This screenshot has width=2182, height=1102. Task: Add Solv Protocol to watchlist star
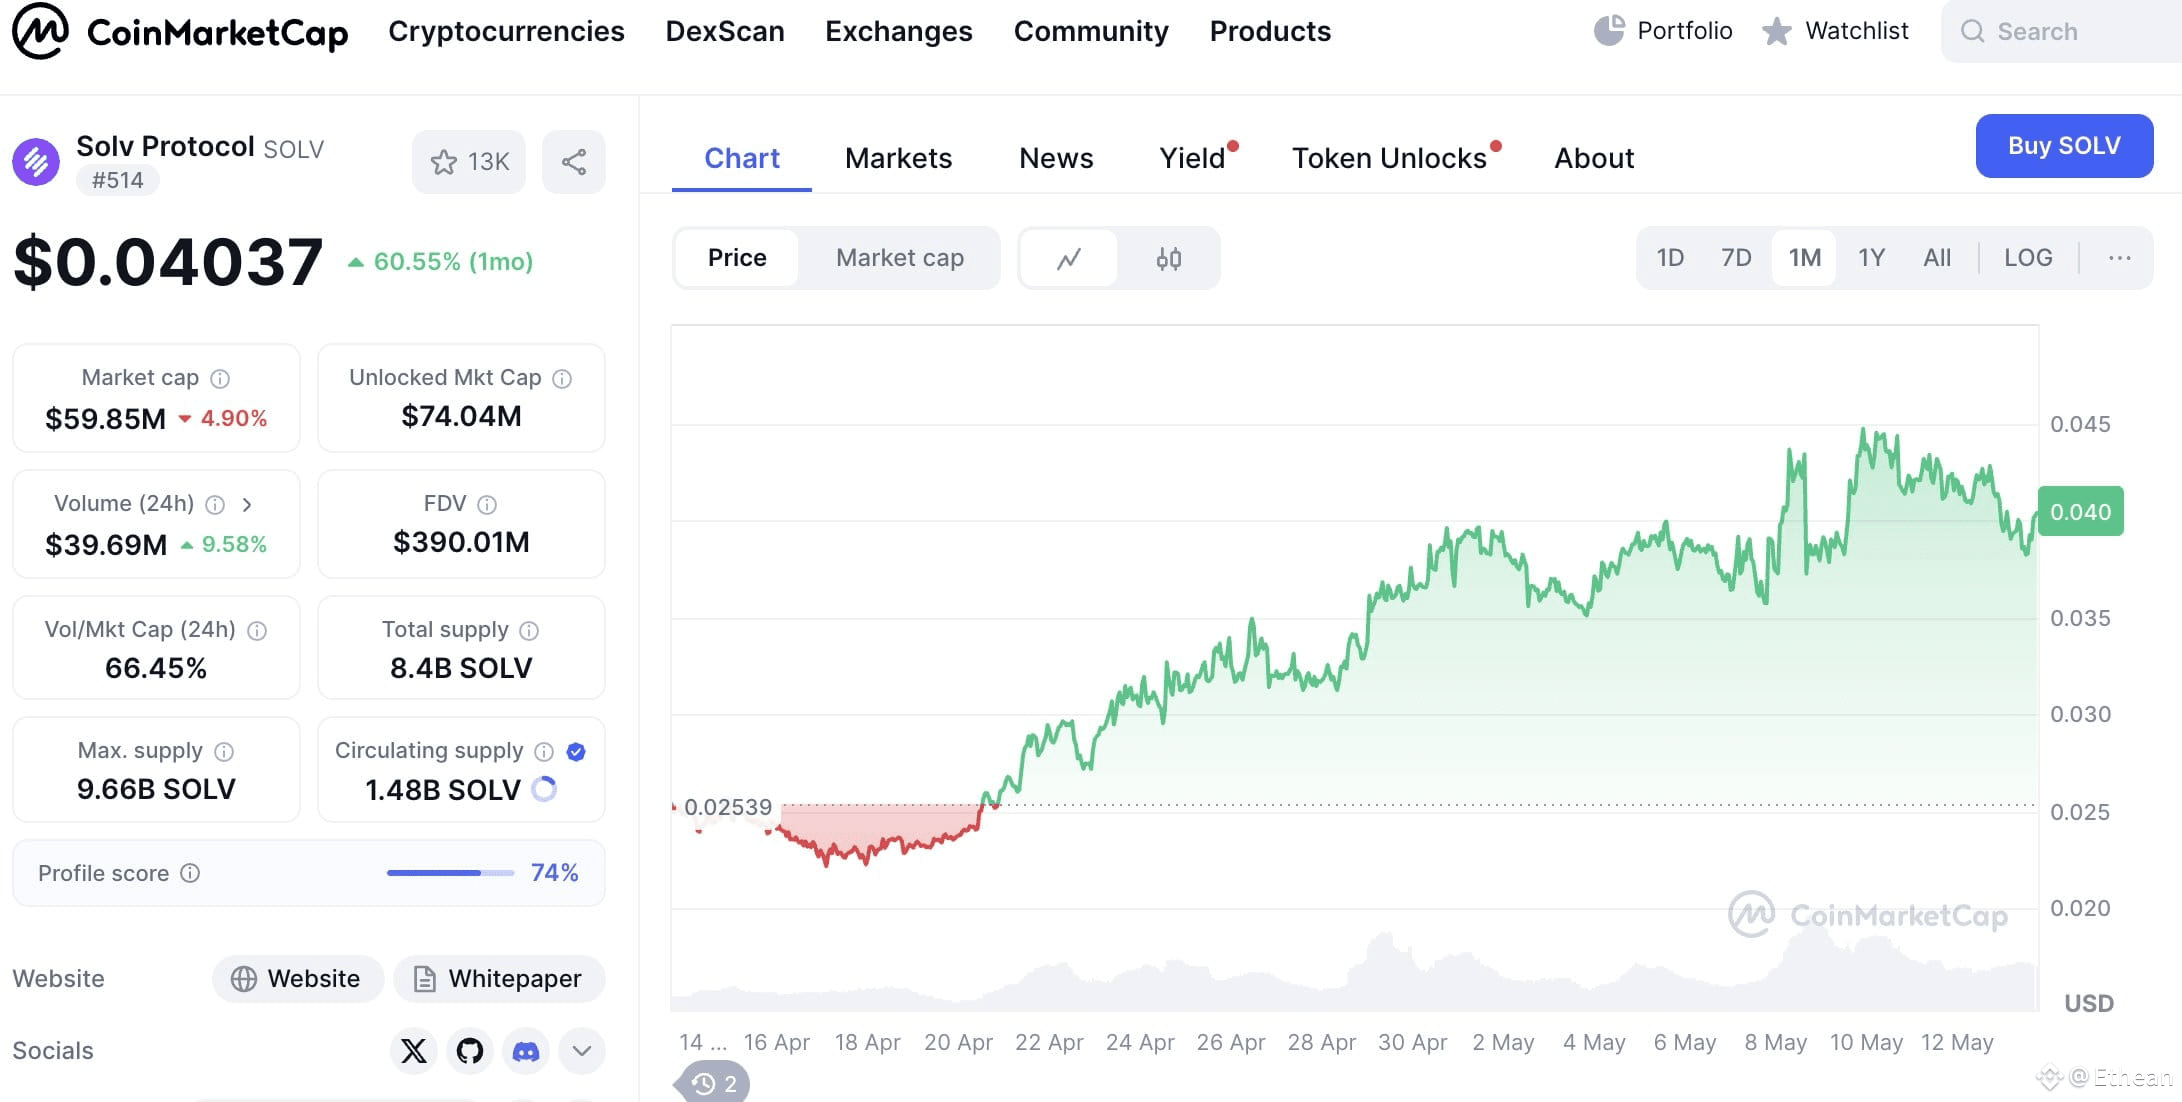[x=468, y=162]
